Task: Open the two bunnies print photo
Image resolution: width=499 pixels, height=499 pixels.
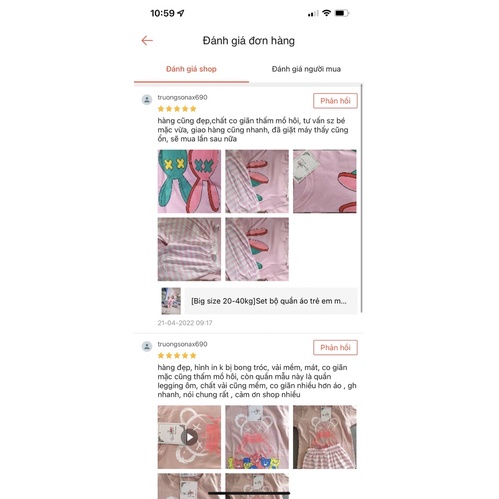Action: (x=189, y=181)
